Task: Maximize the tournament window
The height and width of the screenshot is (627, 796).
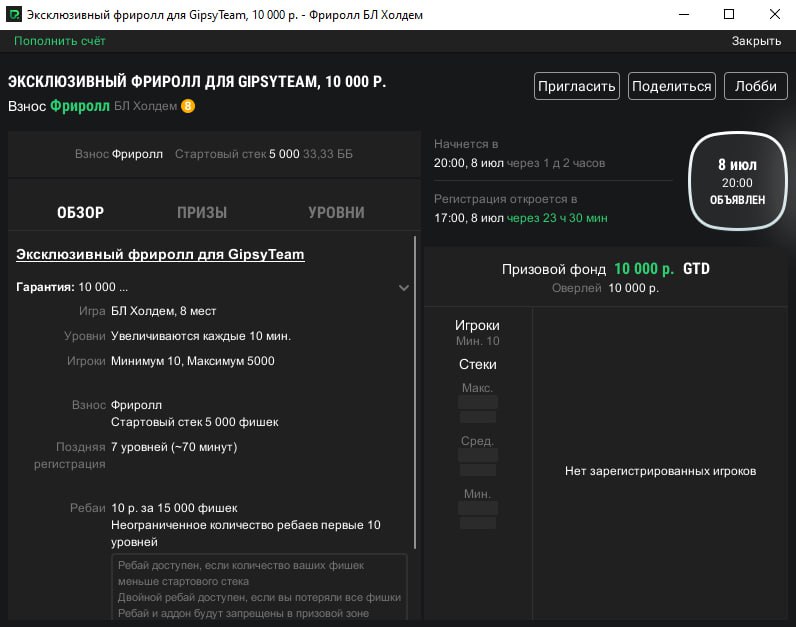Action: [728, 14]
